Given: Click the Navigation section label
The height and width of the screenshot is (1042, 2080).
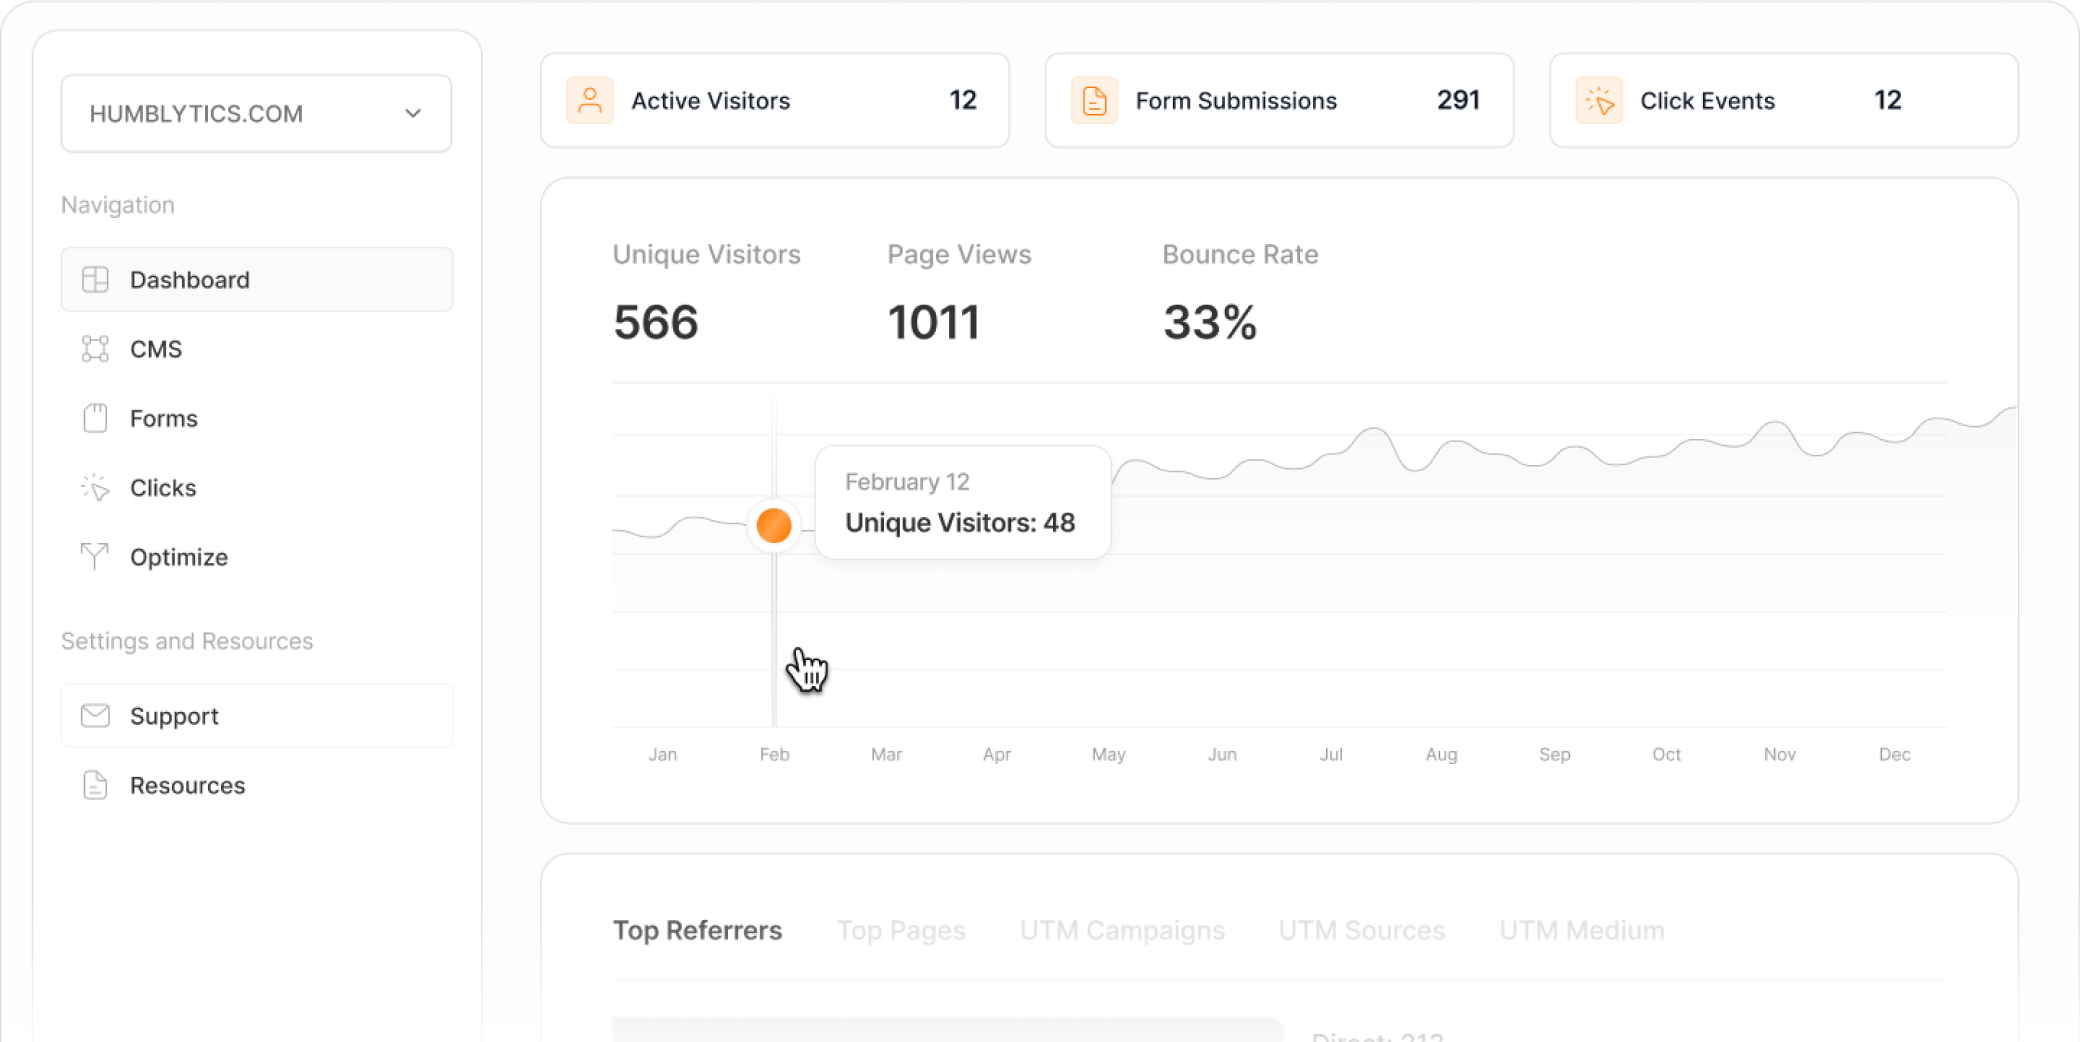Looking at the screenshot, I should tap(117, 204).
